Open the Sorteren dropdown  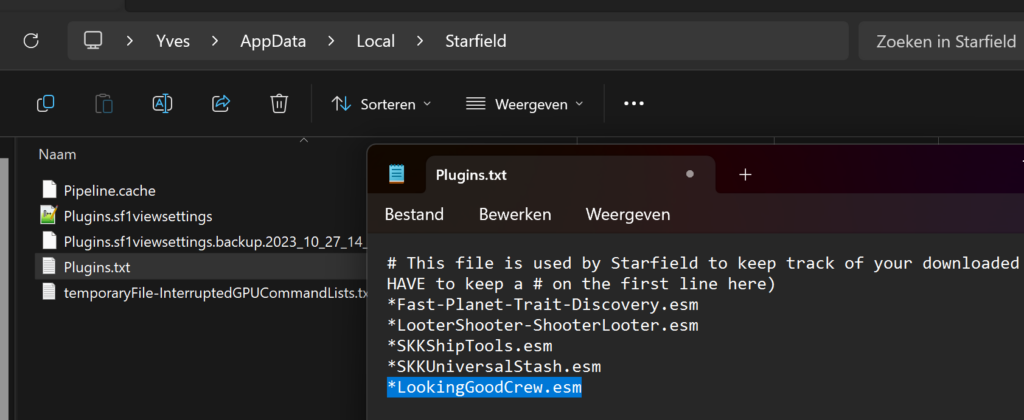point(381,104)
